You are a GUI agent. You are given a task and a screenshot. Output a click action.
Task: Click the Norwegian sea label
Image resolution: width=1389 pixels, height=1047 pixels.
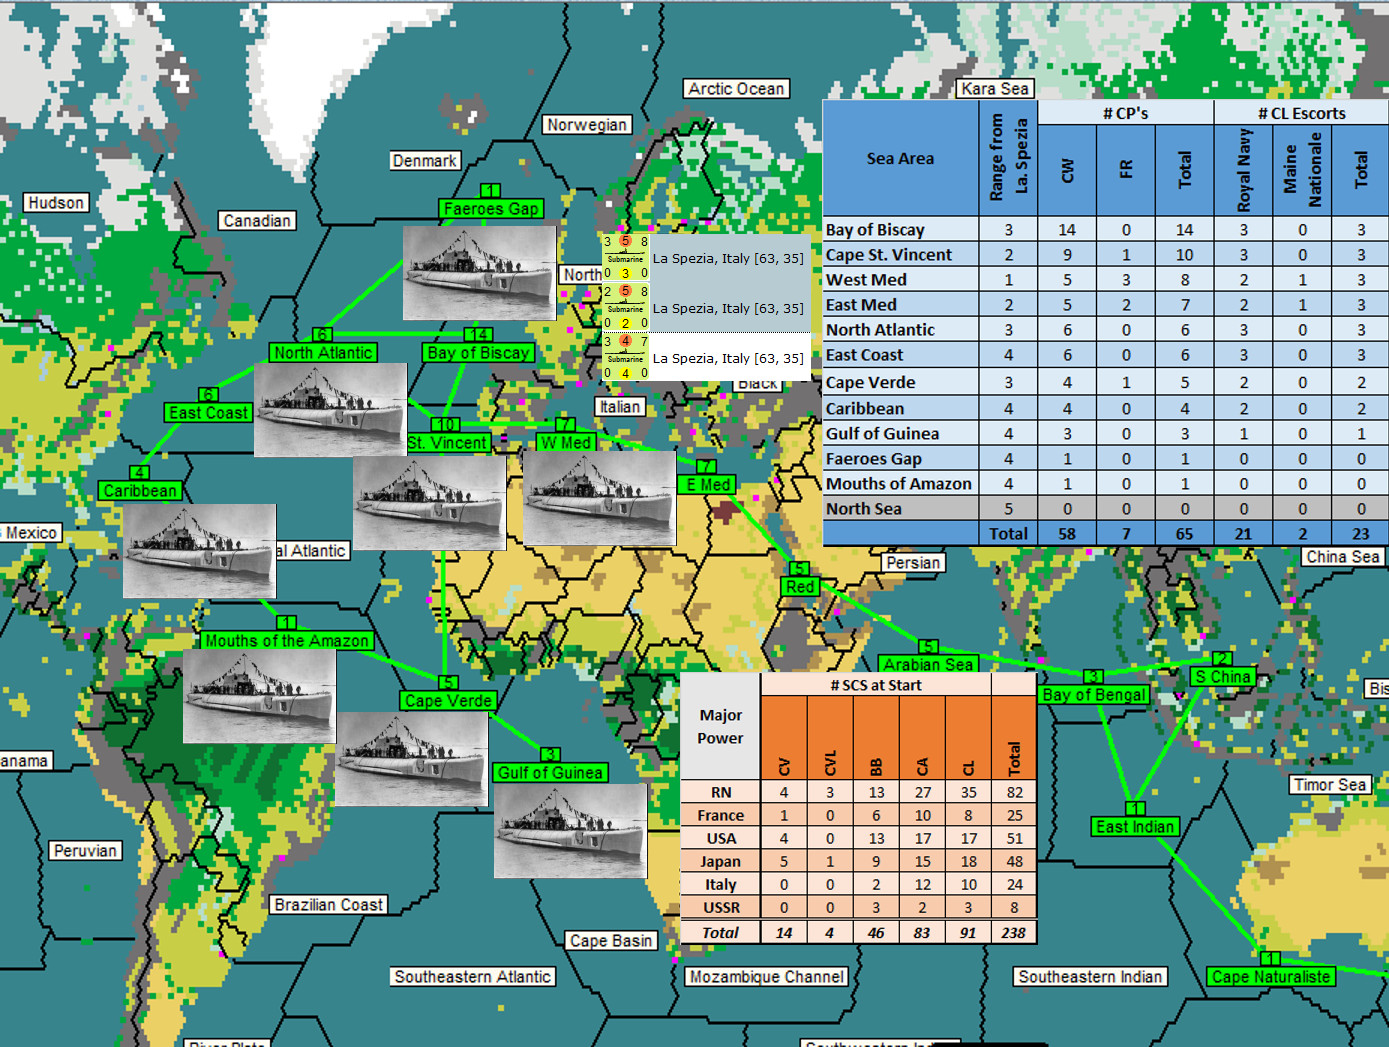(587, 125)
